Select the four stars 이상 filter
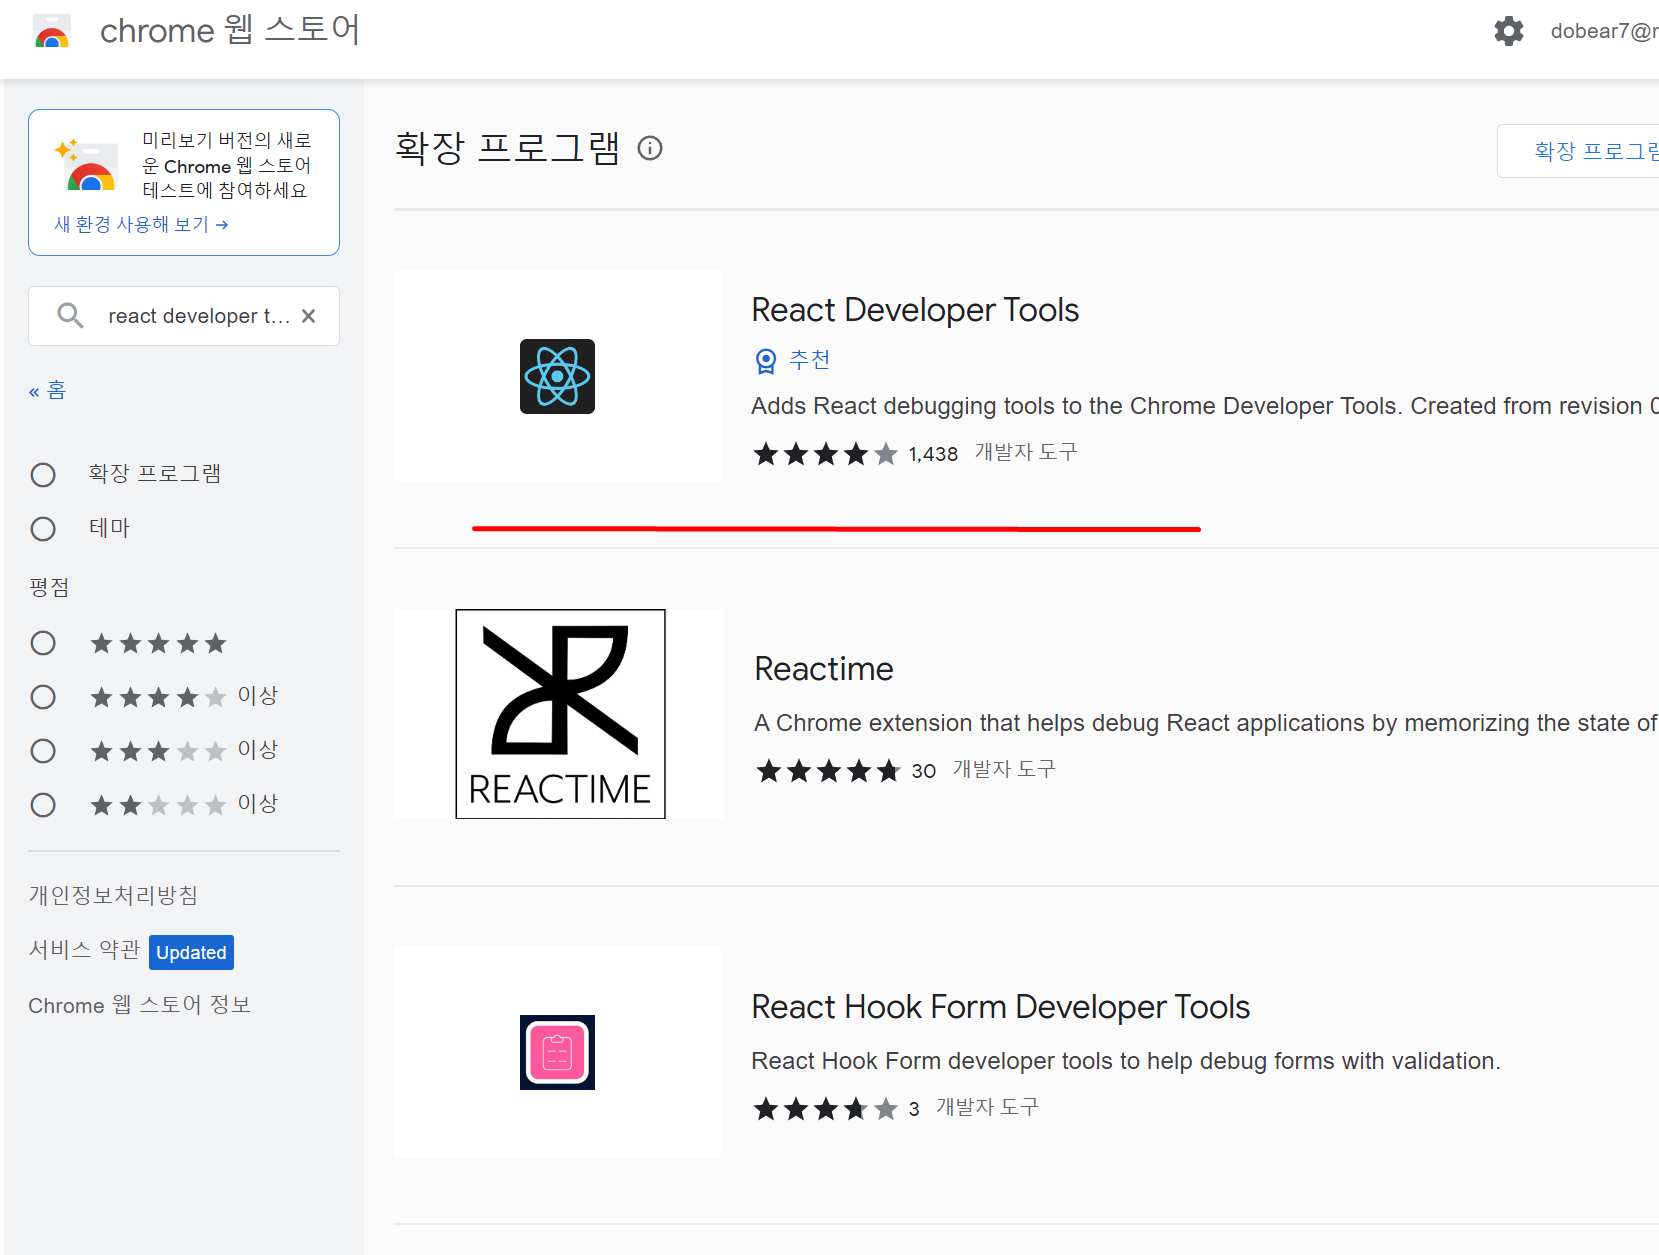Viewport: 1659px width, 1255px height. point(43,697)
